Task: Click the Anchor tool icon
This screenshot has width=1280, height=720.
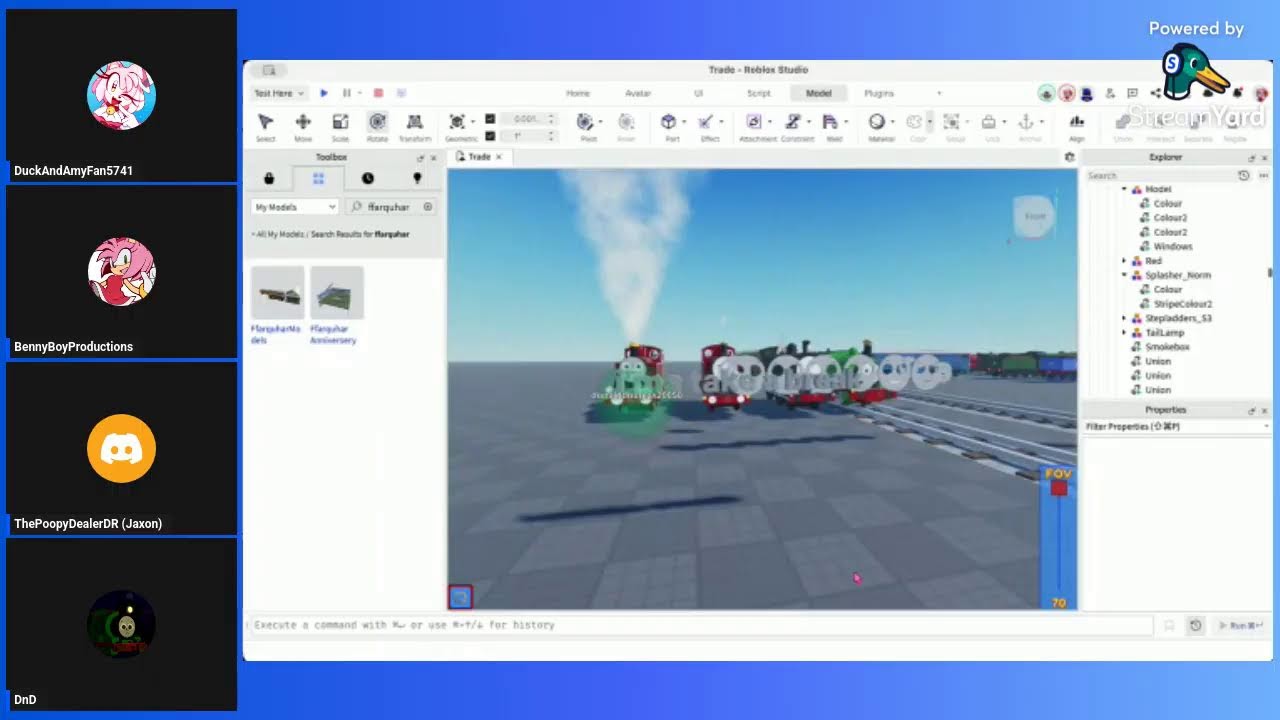Action: 1025,122
